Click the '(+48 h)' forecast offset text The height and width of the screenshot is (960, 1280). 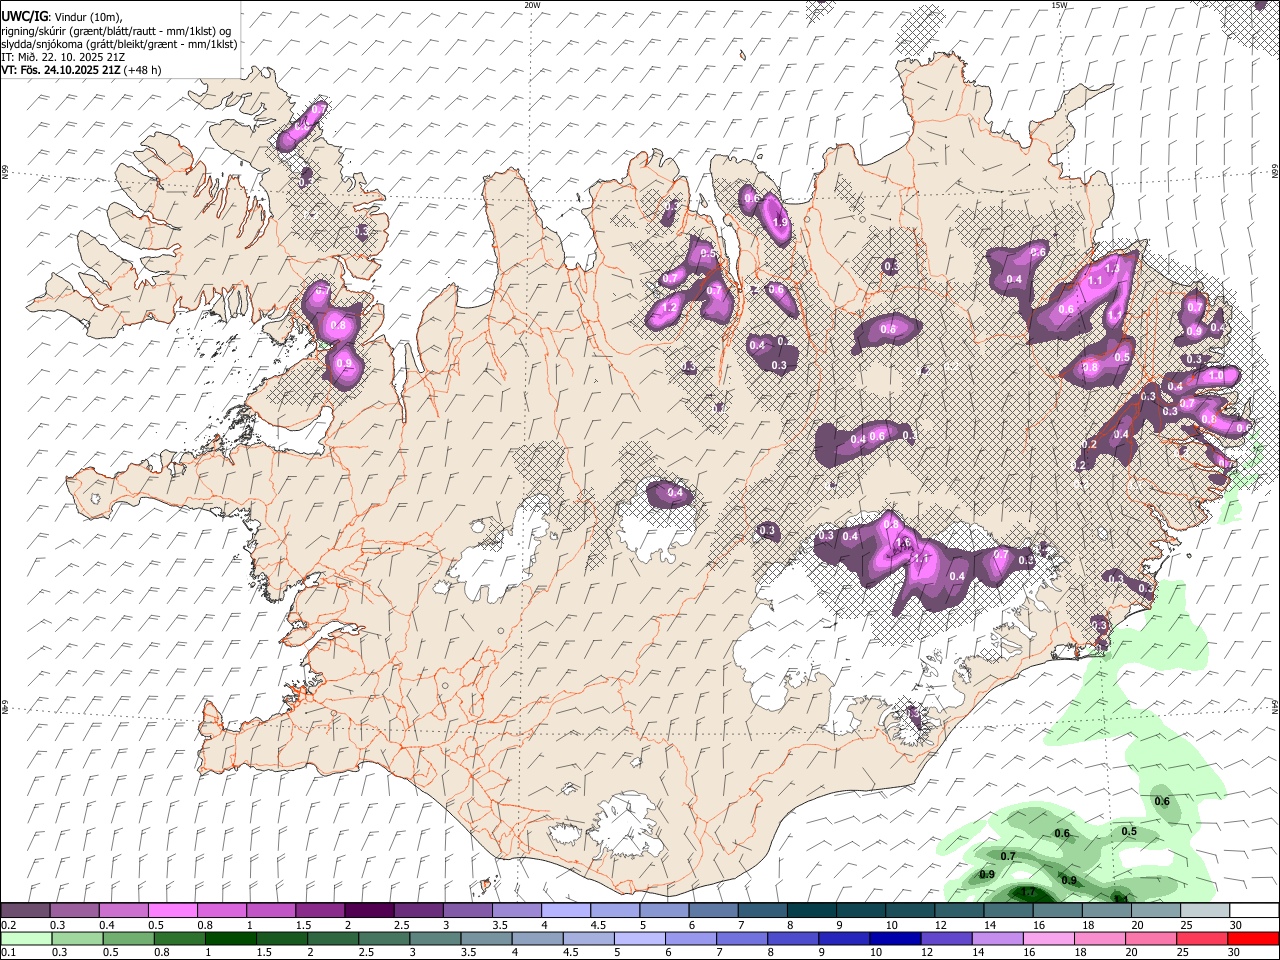click(x=142, y=70)
